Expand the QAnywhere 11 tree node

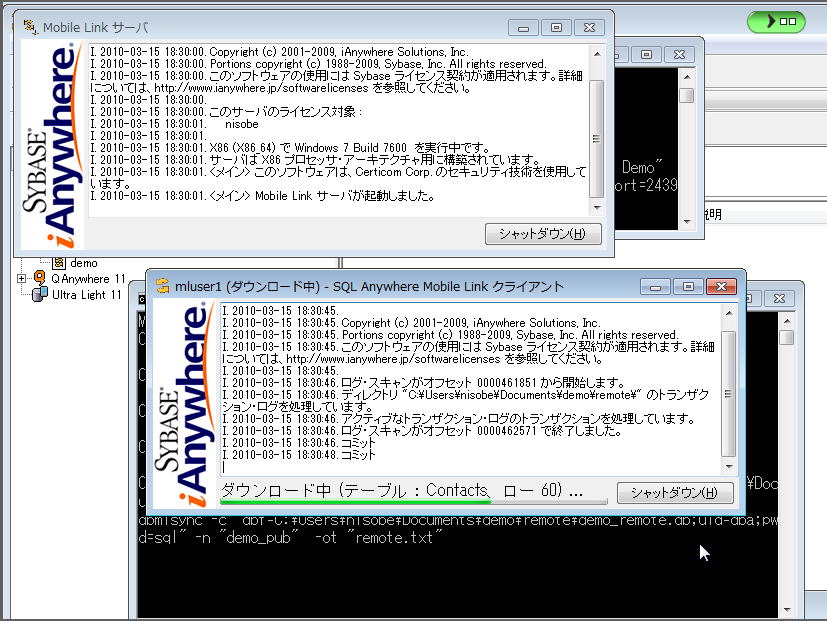(x=22, y=278)
